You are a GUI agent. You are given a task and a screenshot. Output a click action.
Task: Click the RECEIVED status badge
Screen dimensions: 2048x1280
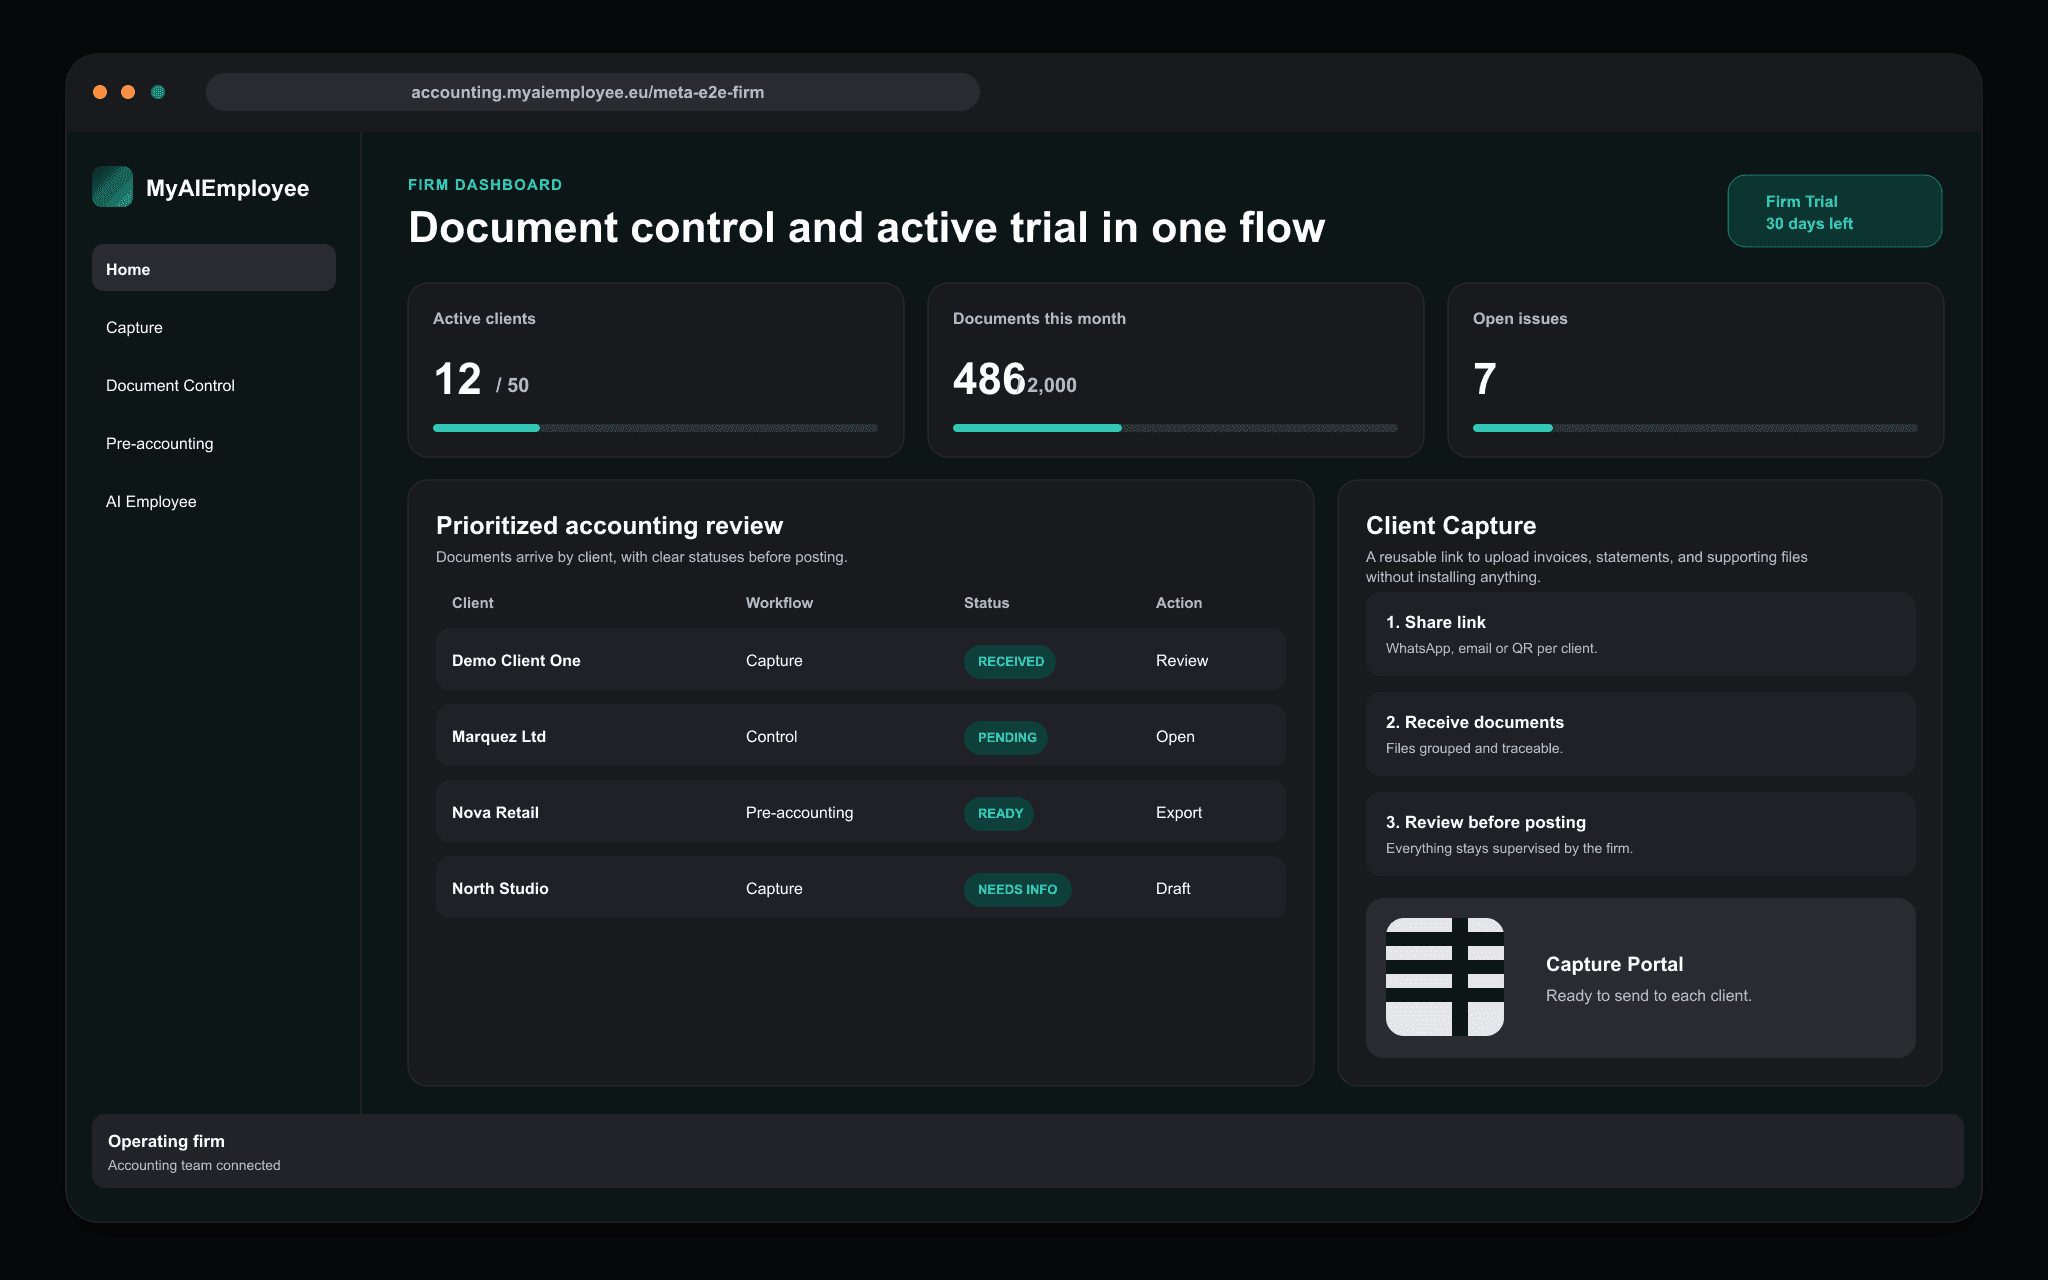tap(1010, 662)
